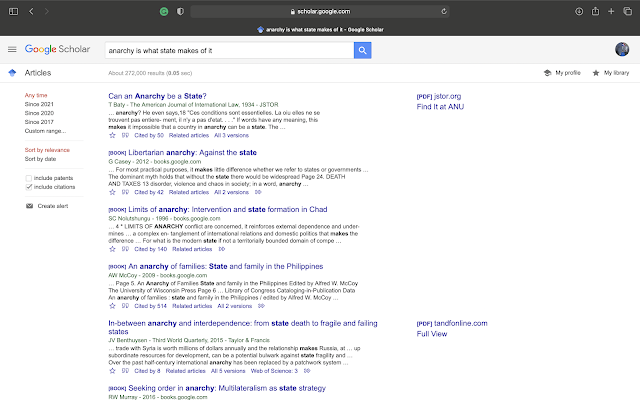Open the 'Web of Science: 3' link
This screenshot has height=400, width=640.
(x=274, y=371)
